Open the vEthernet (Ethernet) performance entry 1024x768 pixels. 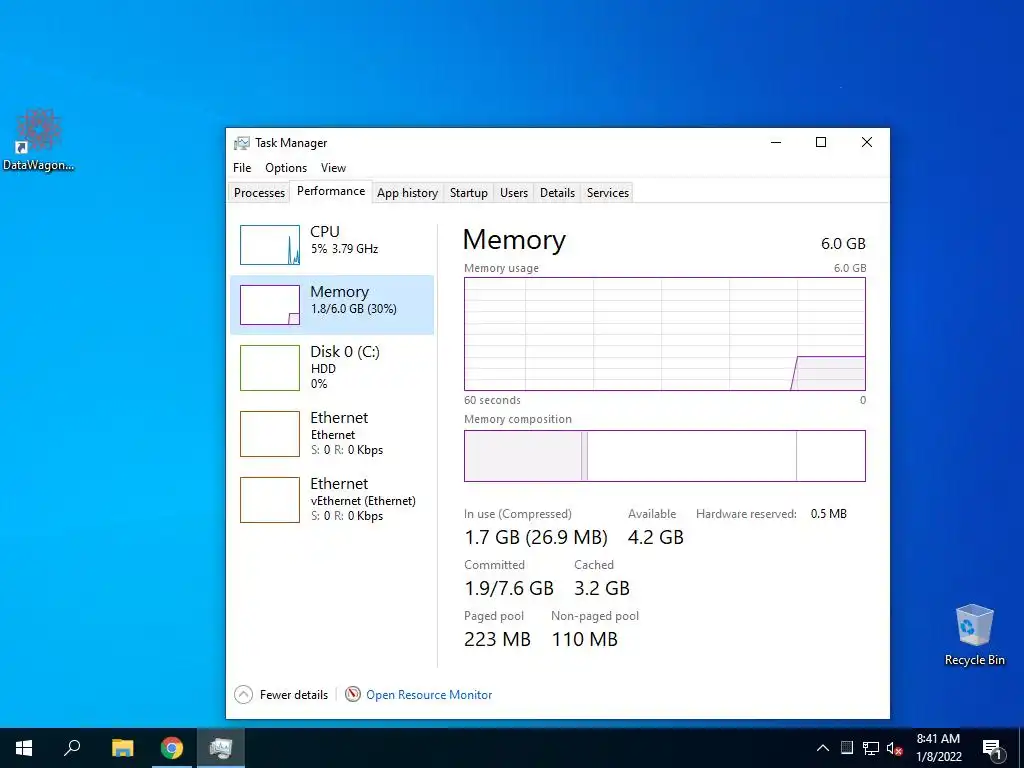(x=332, y=500)
